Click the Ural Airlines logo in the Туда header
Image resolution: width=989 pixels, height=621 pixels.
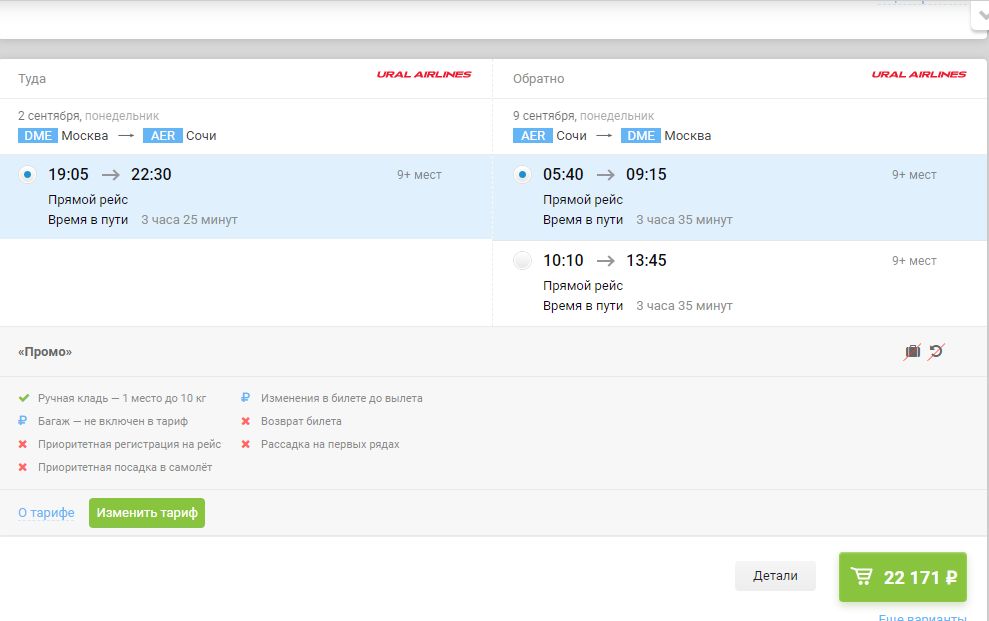[424, 75]
